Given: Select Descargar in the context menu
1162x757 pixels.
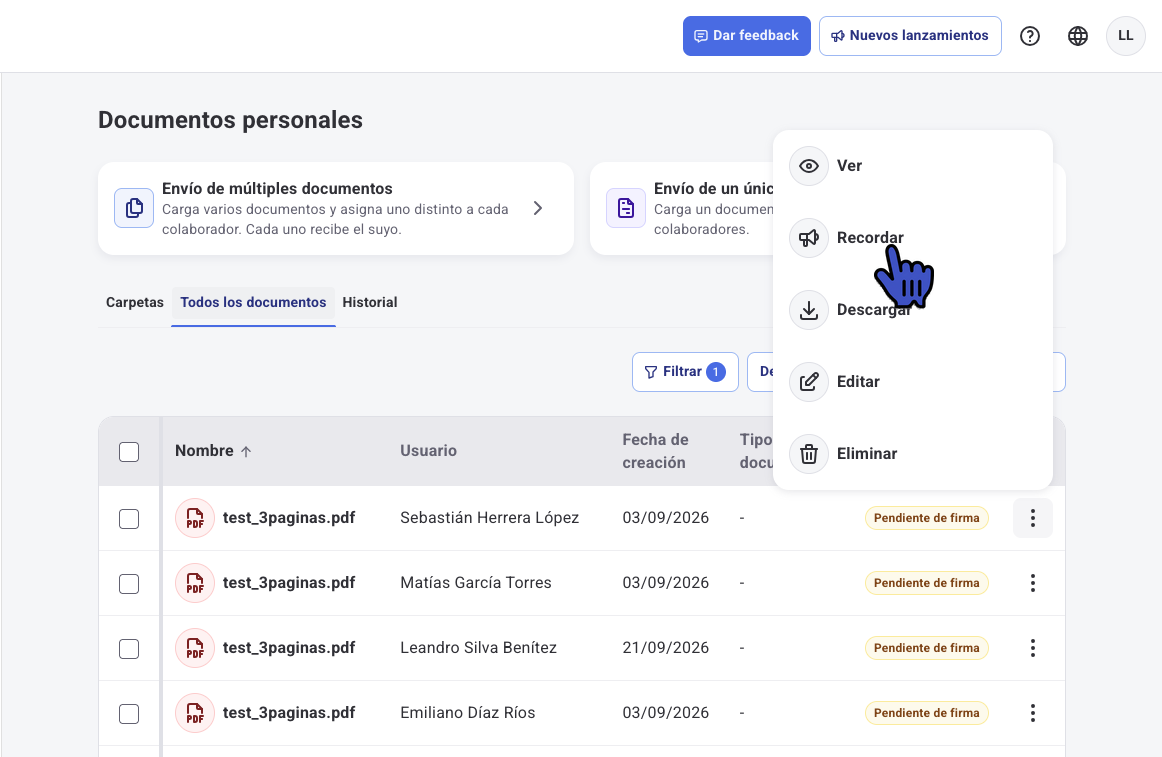Looking at the screenshot, I should (912, 309).
